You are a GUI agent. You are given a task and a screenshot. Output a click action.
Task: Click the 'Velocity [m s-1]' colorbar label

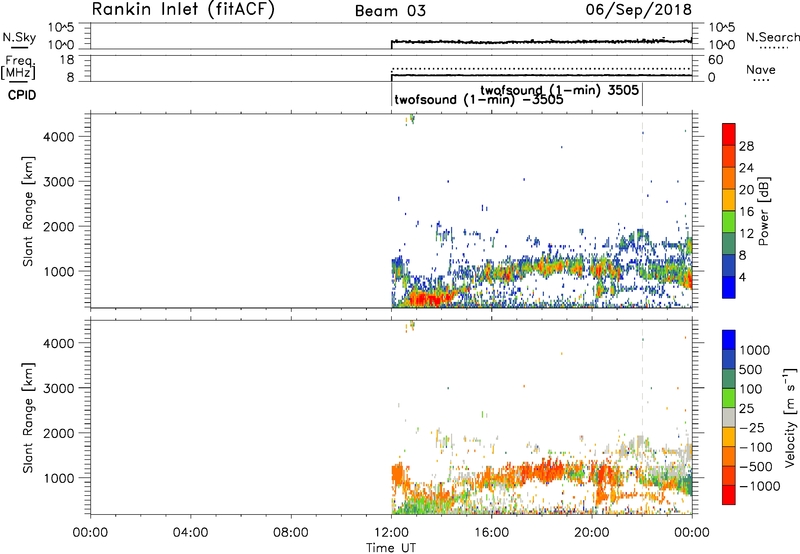pyautogui.click(x=790, y=417)
